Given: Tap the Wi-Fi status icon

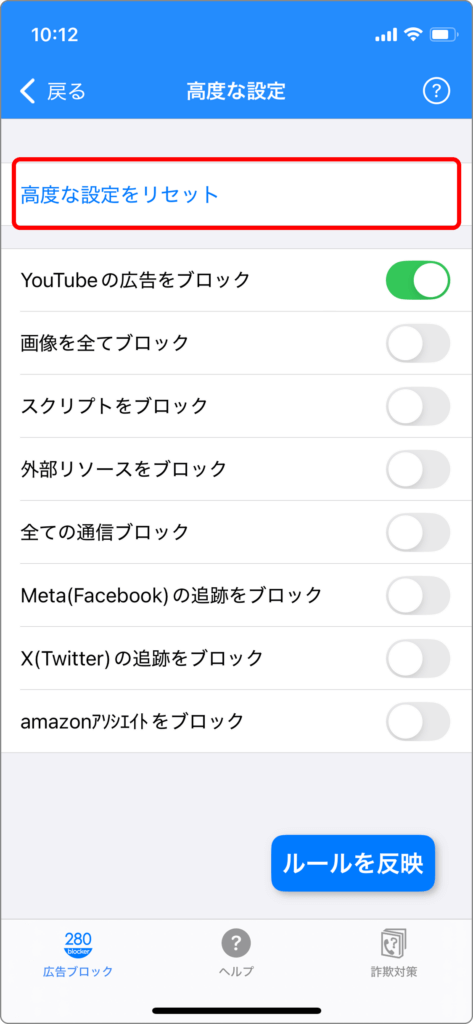Looking at the screenshot, I should (x=413, y=35).
